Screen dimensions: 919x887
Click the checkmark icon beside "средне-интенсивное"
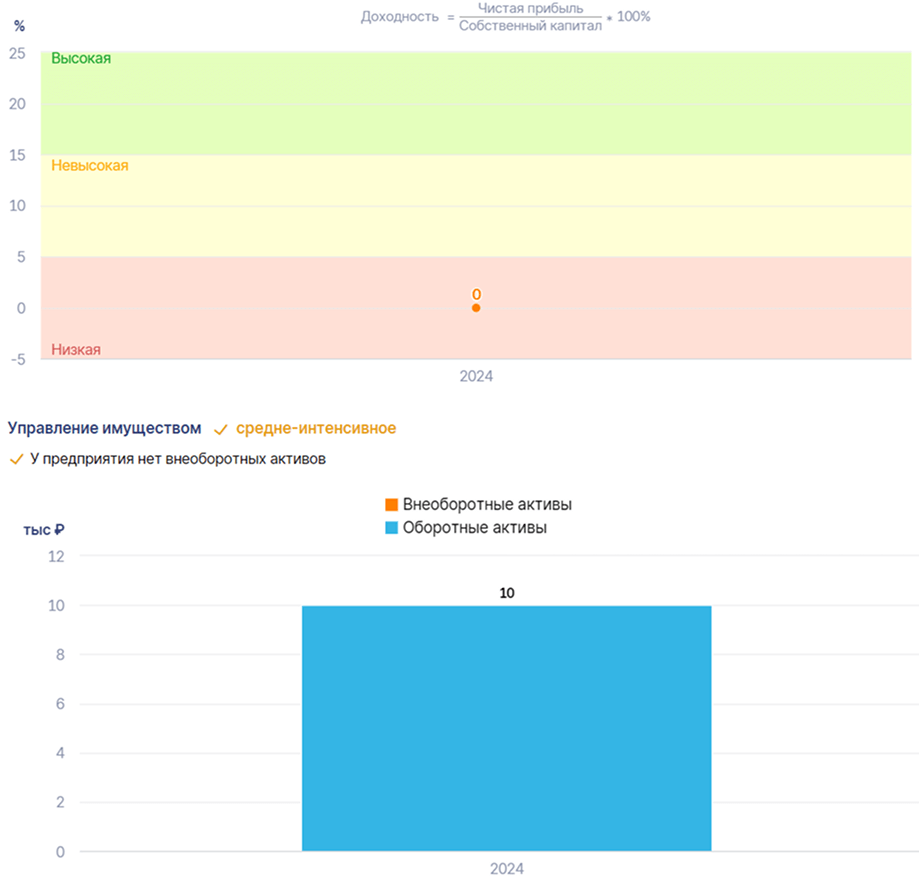pyautogui.click(x=220, y=430)
